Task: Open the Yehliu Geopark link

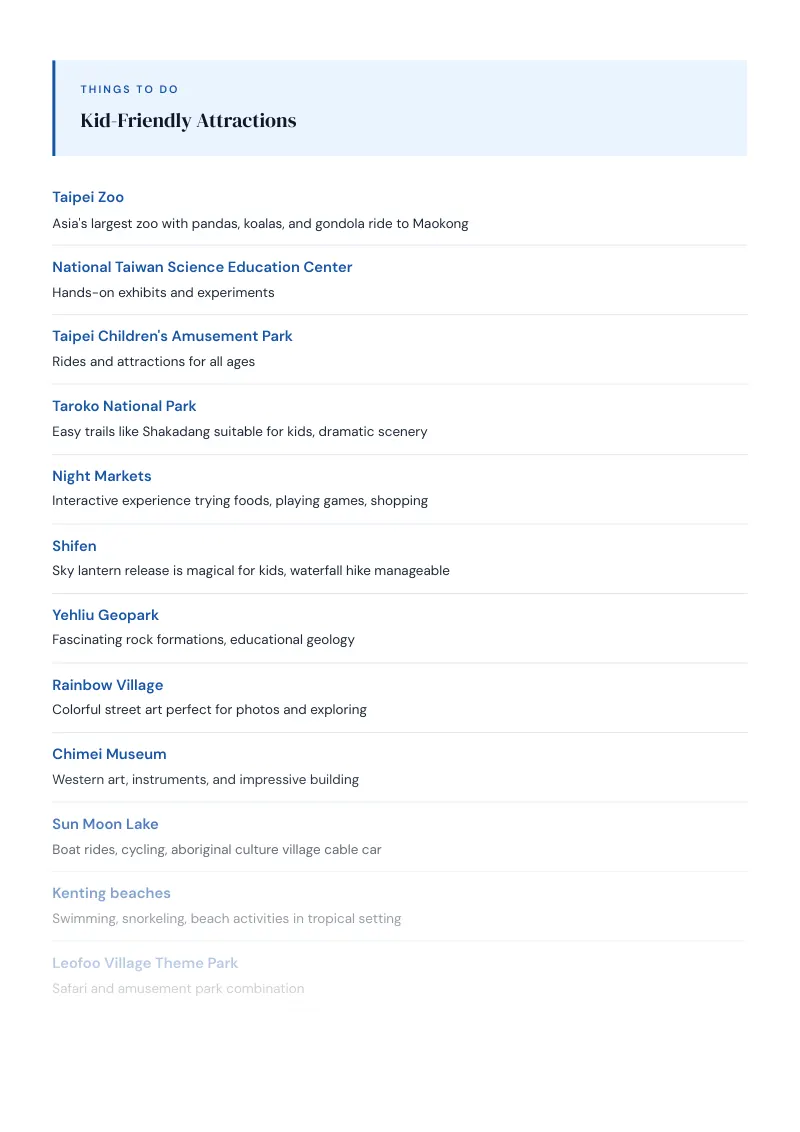Action: click(105, 615)
